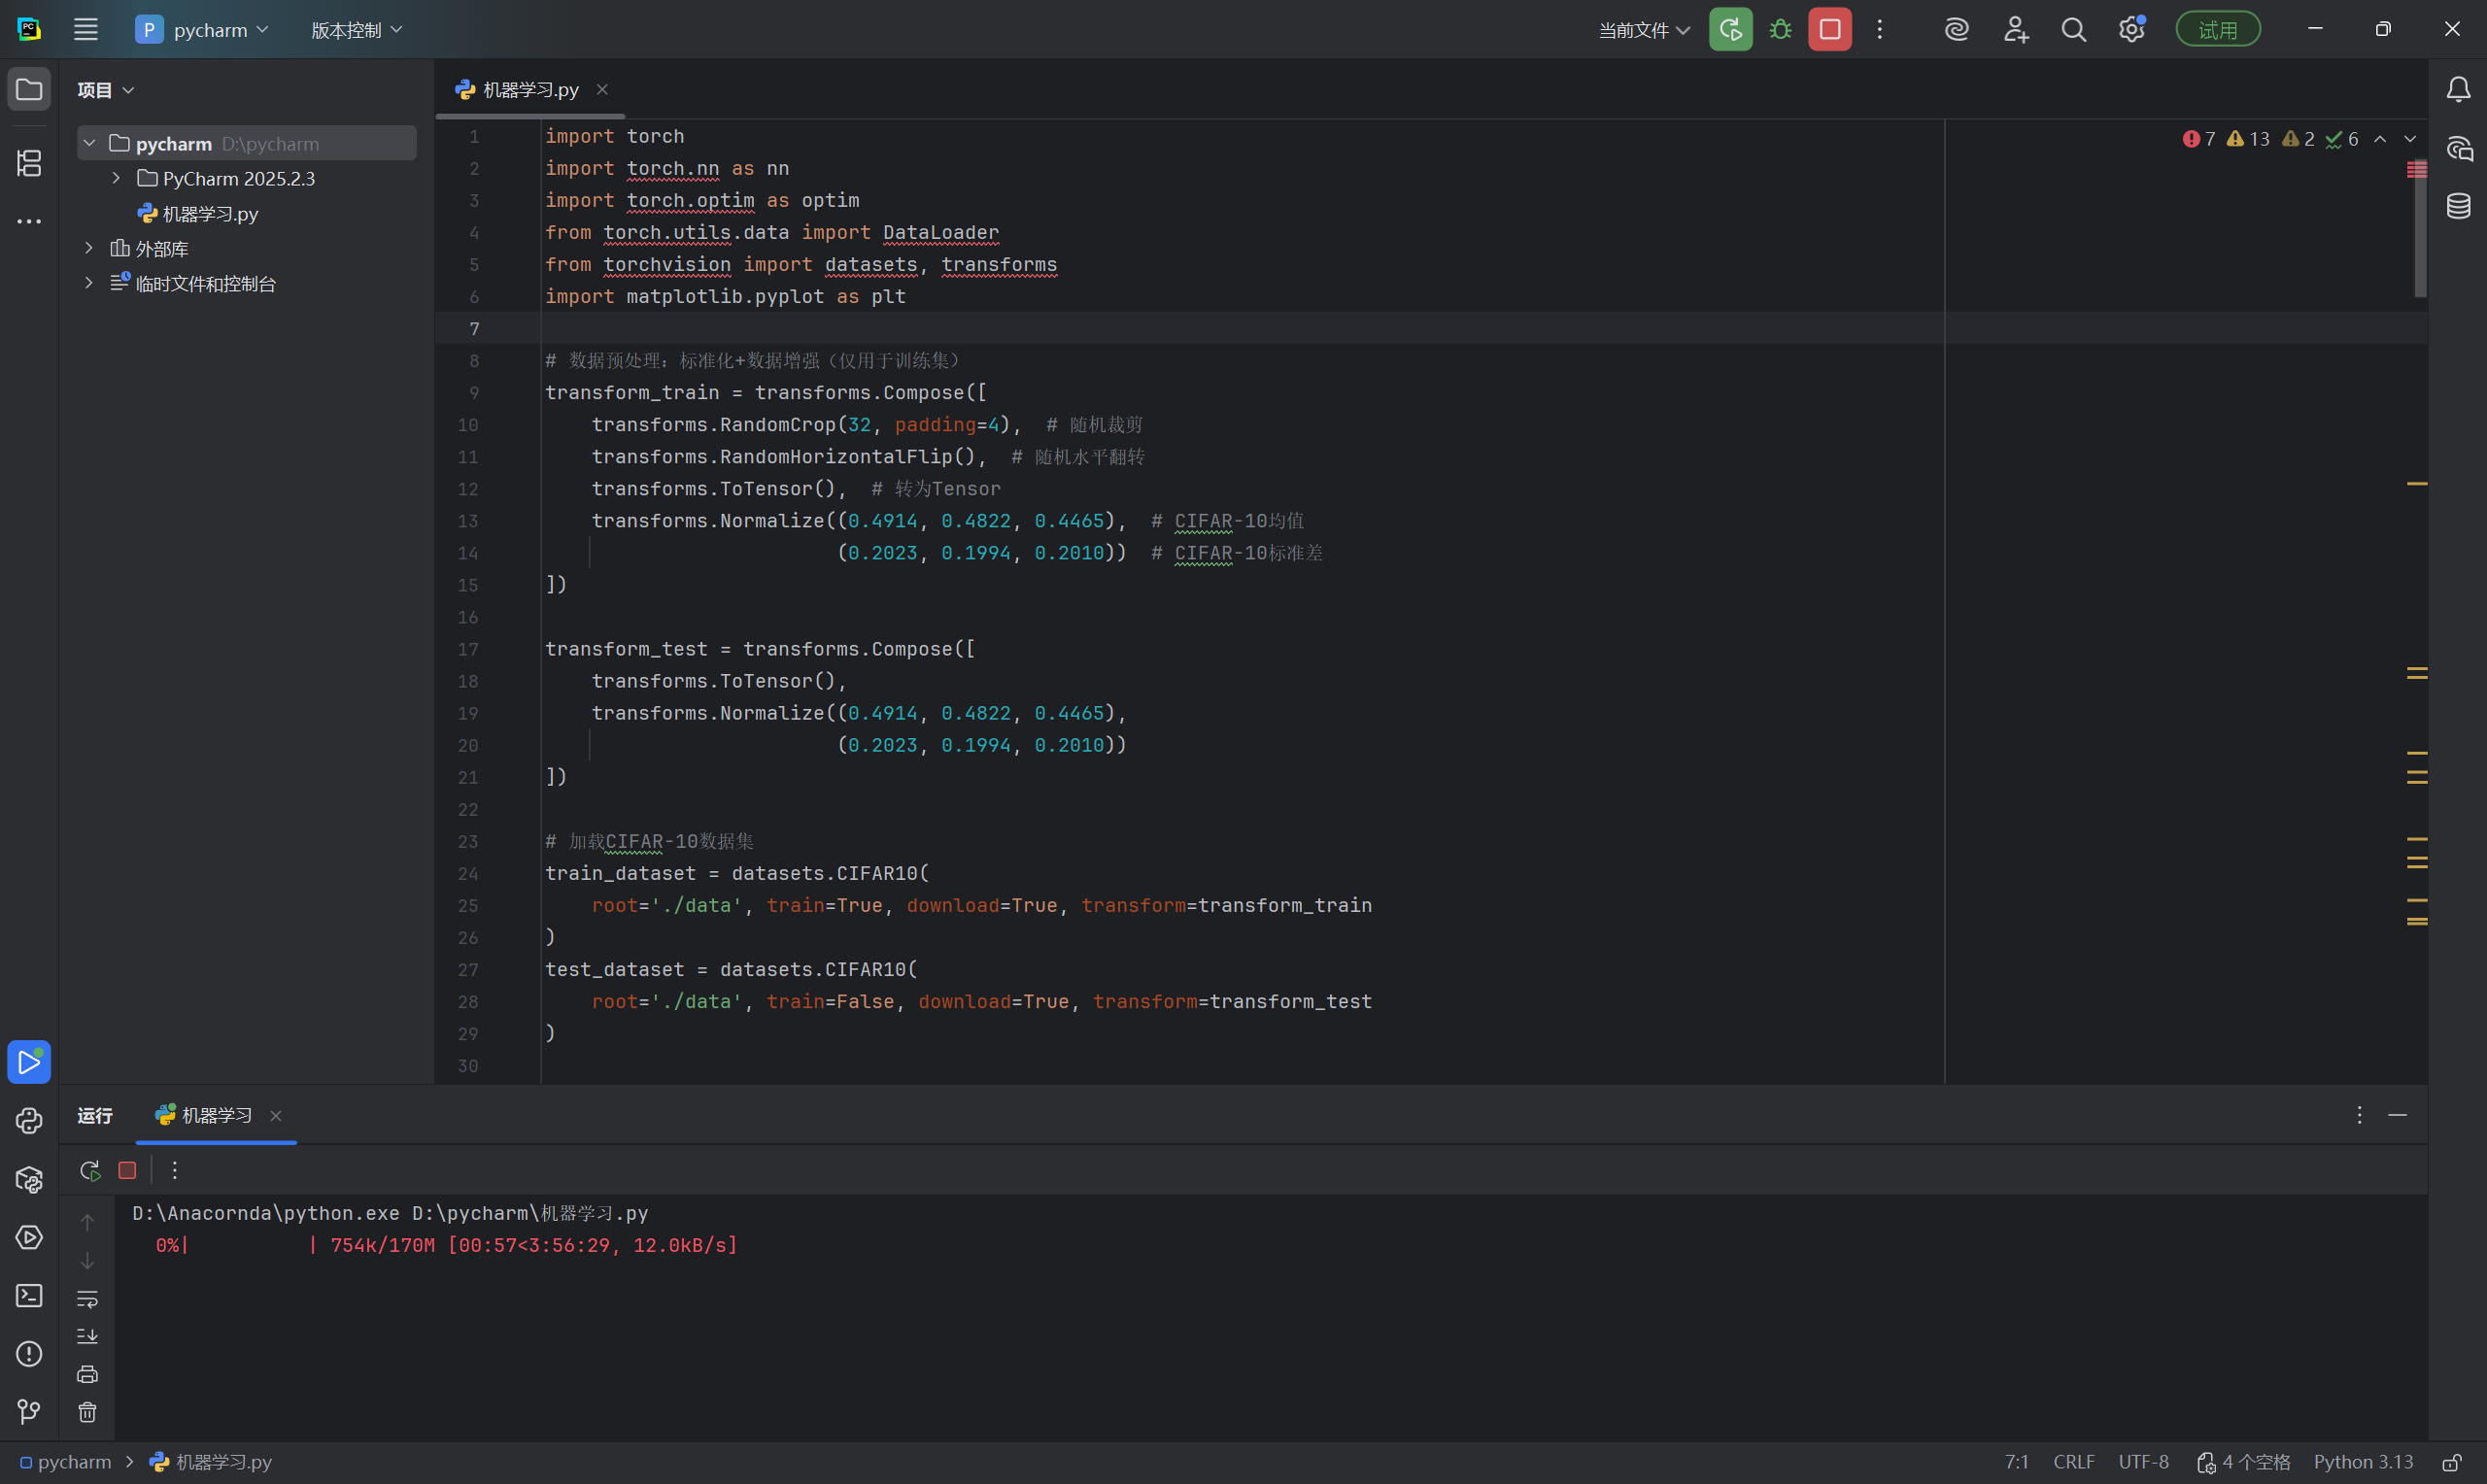Click the 试用 trial button
This screenshot has width=2487, height=1484.
point(2217,30)
